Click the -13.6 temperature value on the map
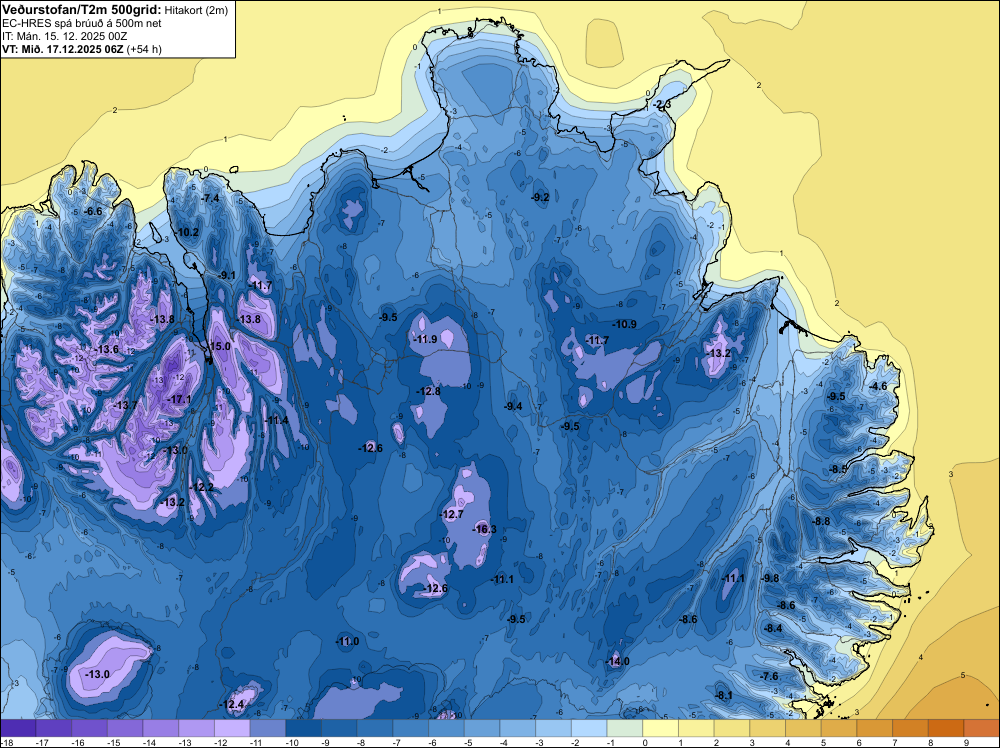The width and height of the screenshot is (1000, 748). 107,349
